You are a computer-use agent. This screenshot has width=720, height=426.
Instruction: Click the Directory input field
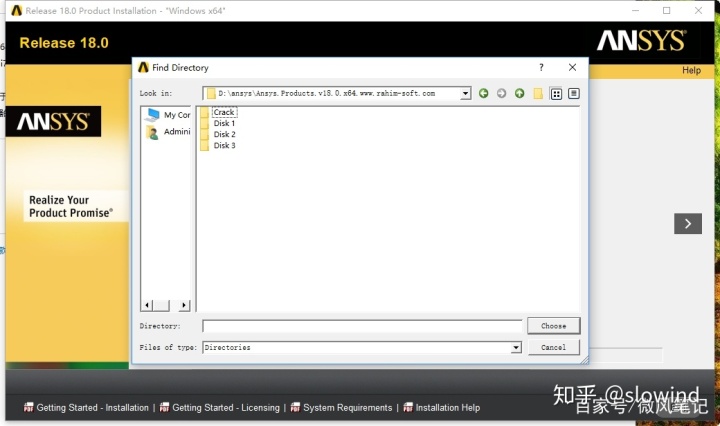pyautogui.click(x=362, y=326)
